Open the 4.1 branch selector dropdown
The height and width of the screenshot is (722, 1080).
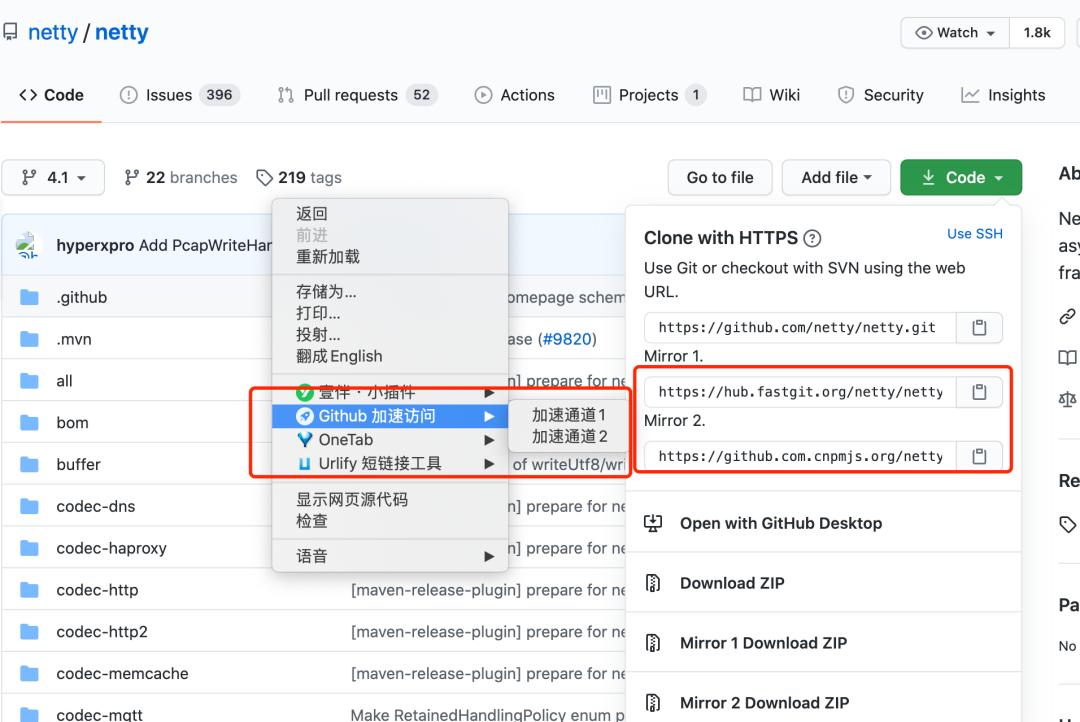(53, 177)
